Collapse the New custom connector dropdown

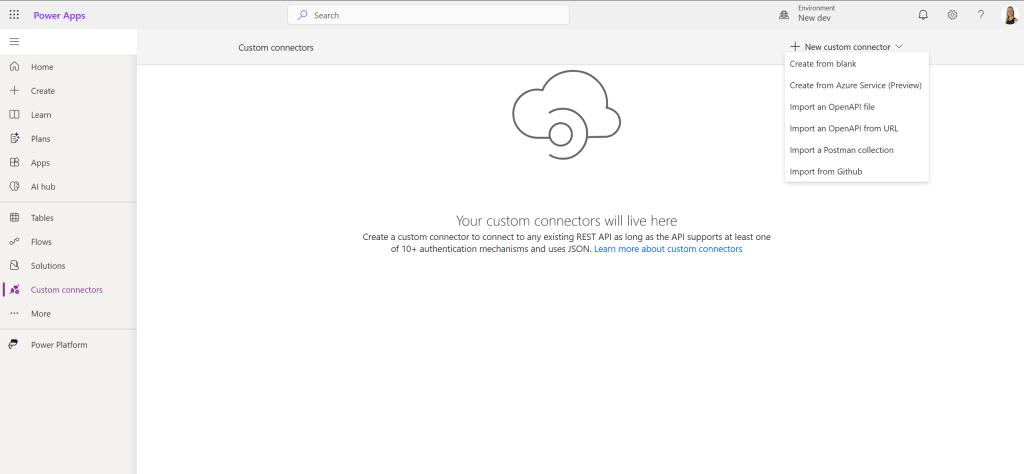click(846, 47)
